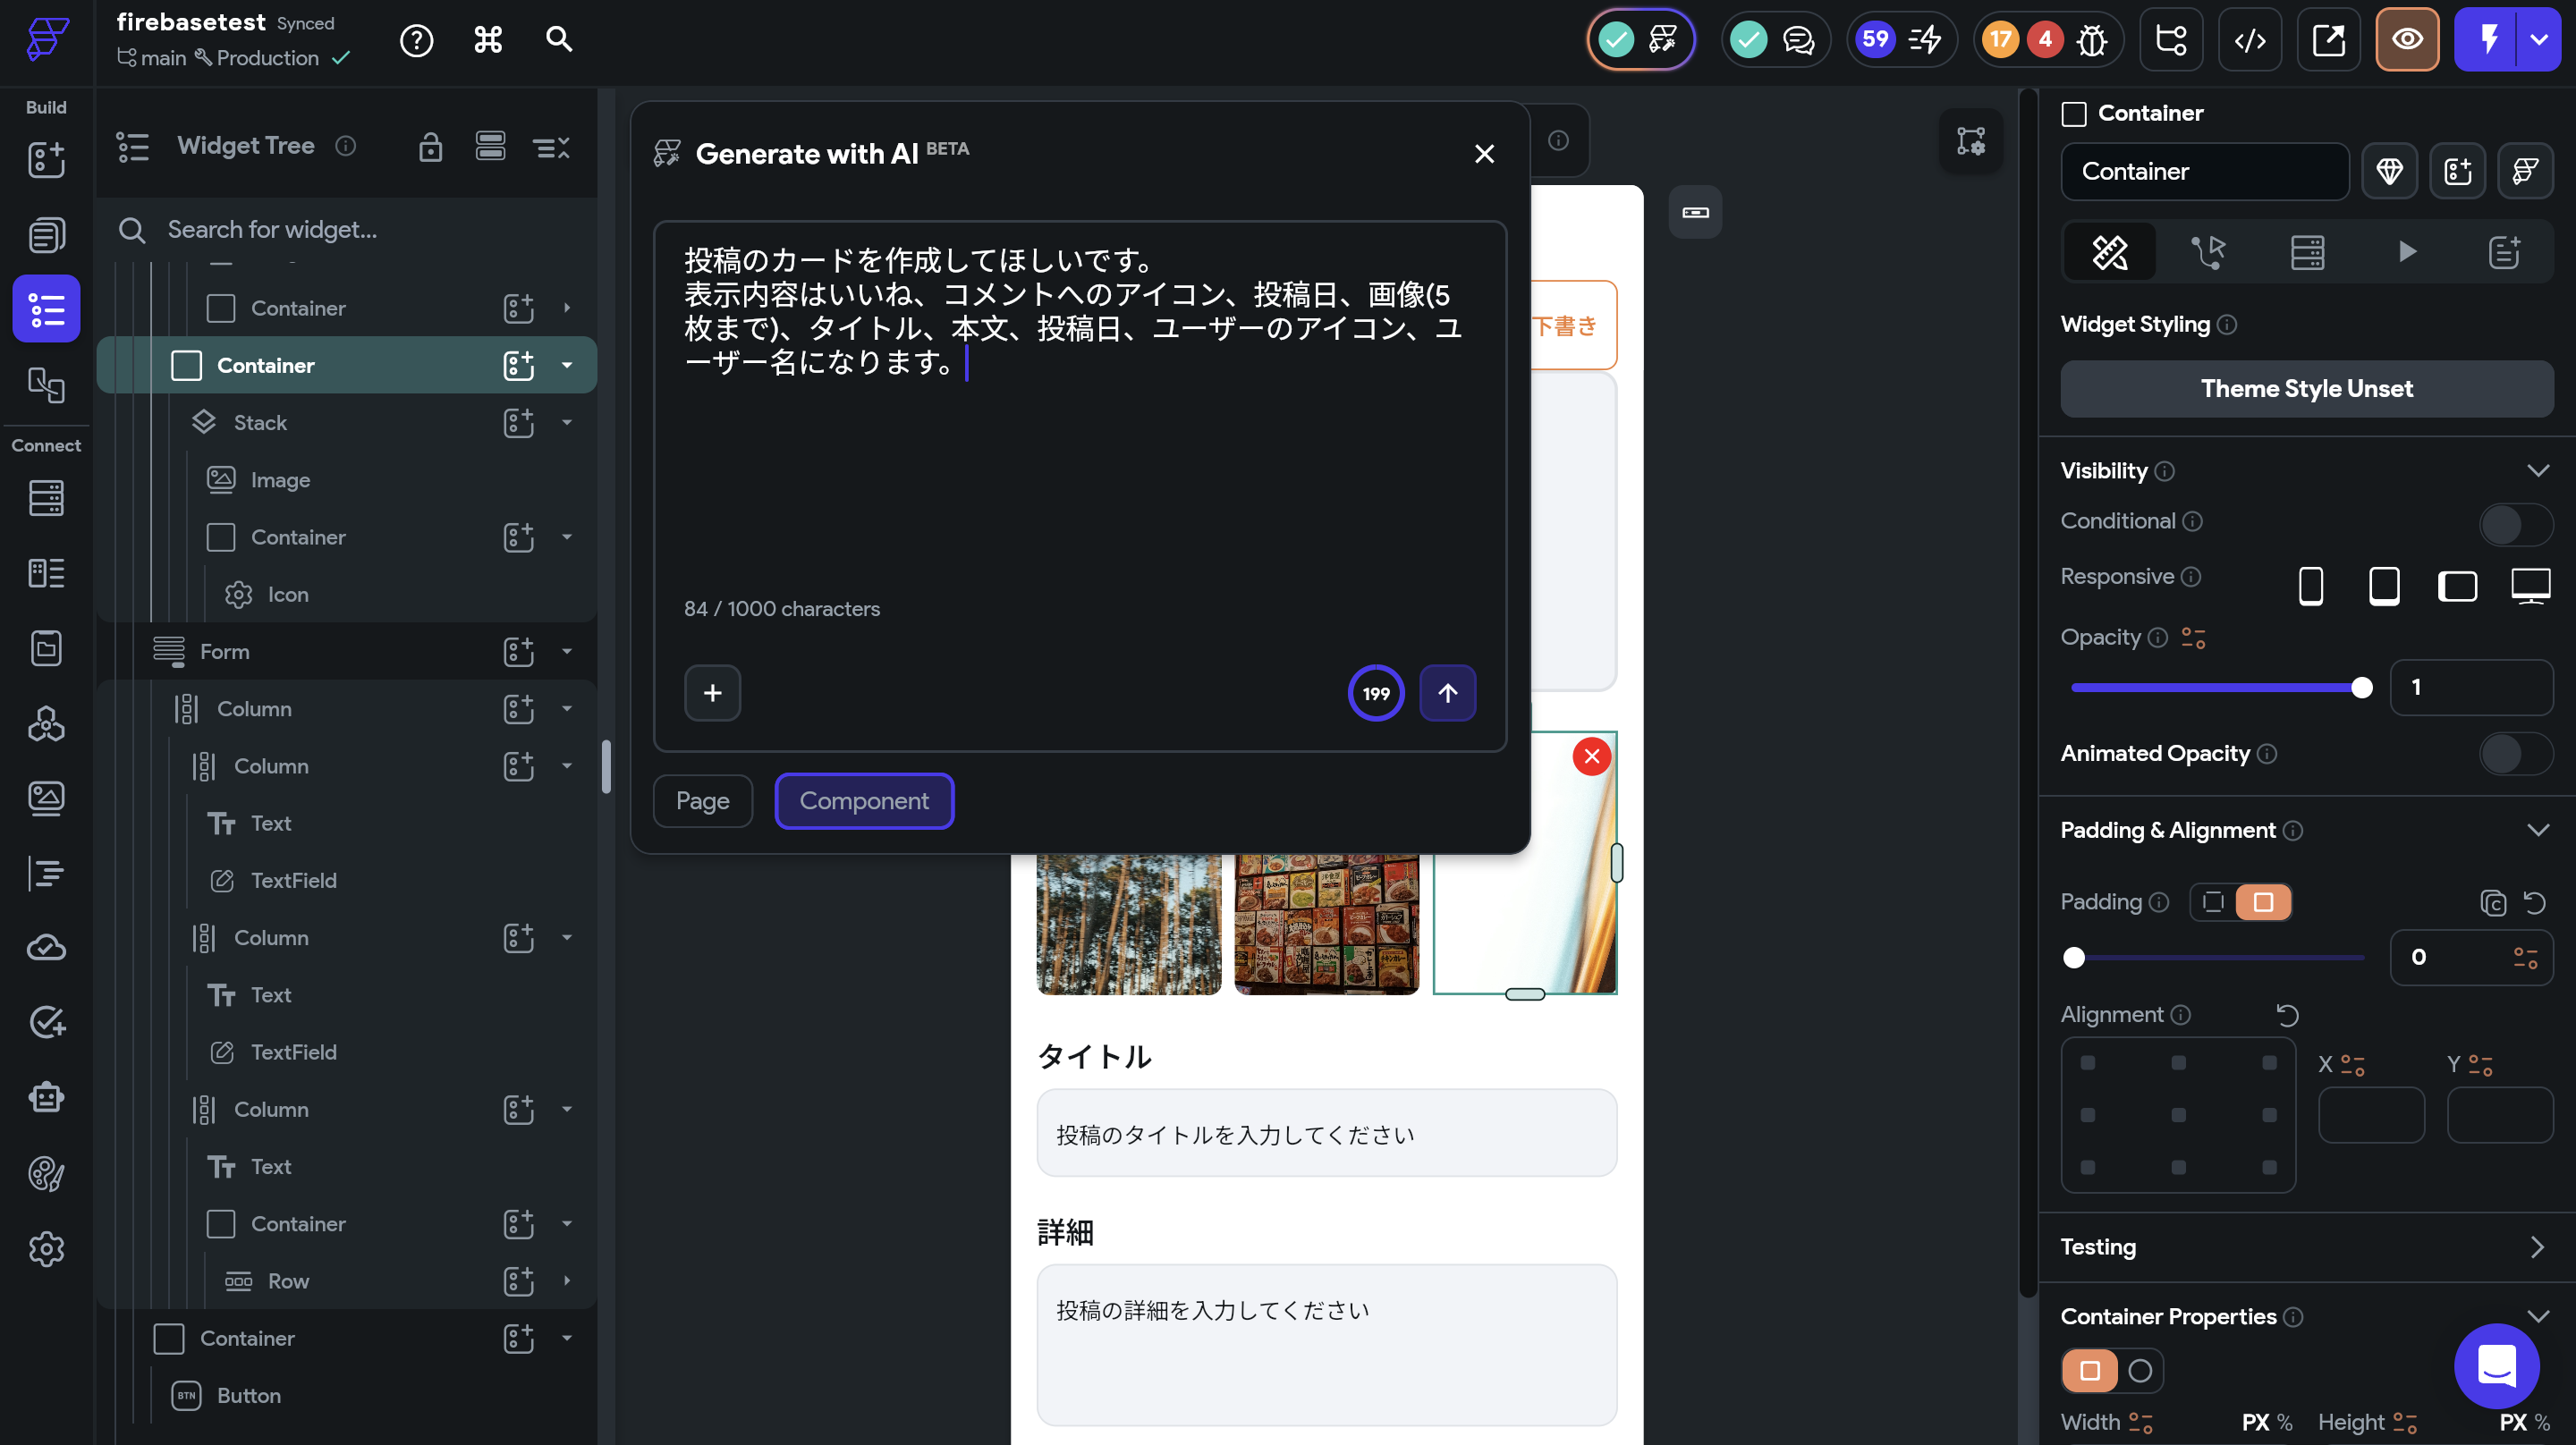2576x1445 pixels.
Task: Collapse the Padding & Alignment section
Action: (2538, 830)
